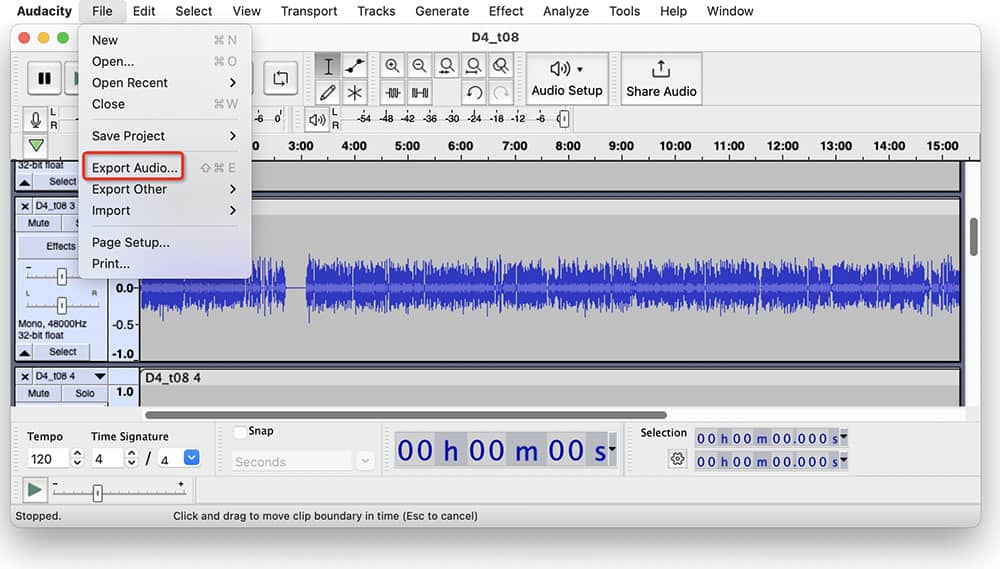Select the Envelope tool

354,66
